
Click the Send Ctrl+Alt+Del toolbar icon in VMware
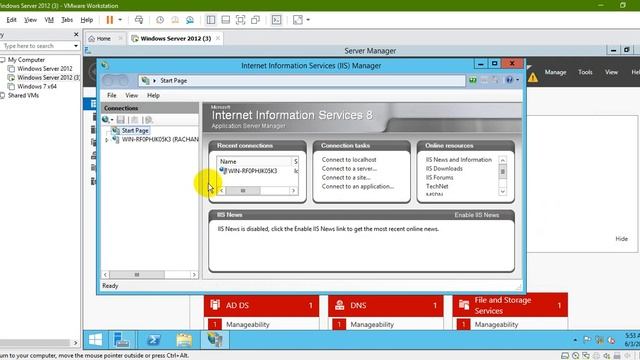(139, 20)
